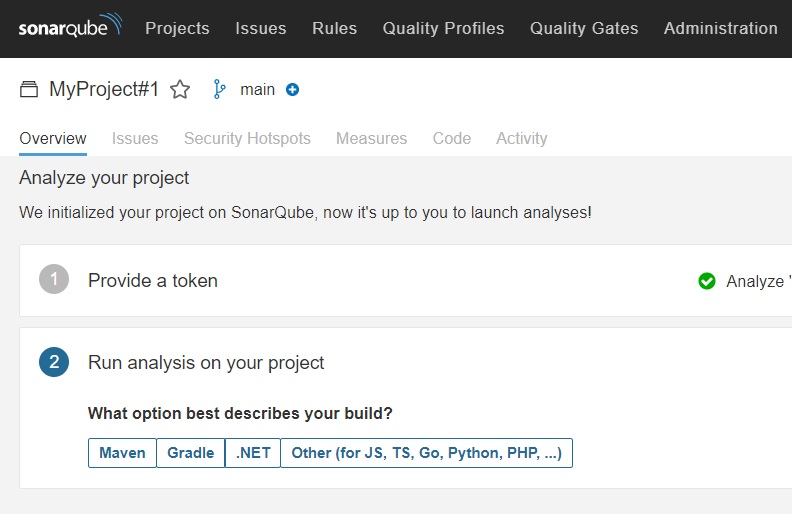
Task: Go to the Rules menu item
Action: click(x=334, y=28)
